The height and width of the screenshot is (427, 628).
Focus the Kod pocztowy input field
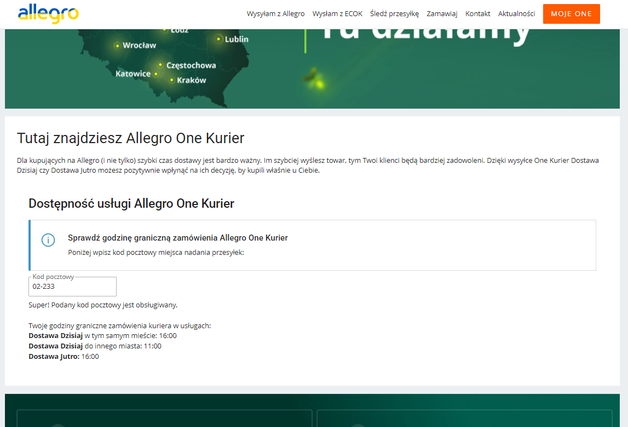[73, 287]
